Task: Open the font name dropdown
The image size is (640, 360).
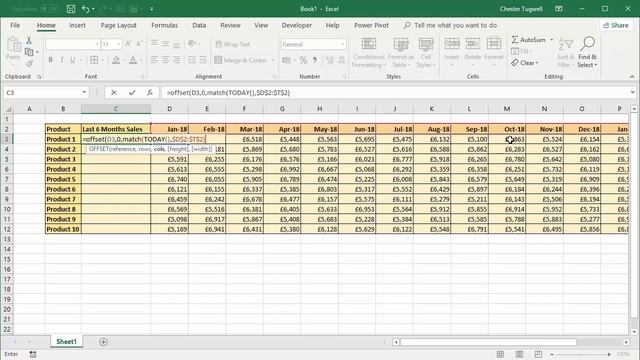Action: pyautogui.click(x=97, y=44)
